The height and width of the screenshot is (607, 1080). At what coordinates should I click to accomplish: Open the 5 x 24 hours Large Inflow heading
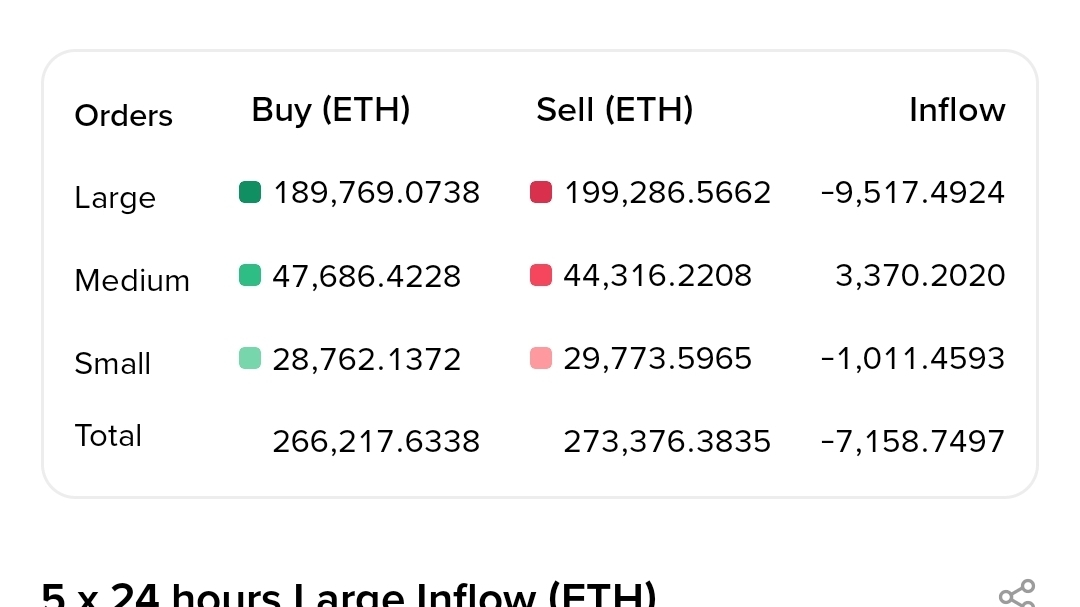point(349,596)
